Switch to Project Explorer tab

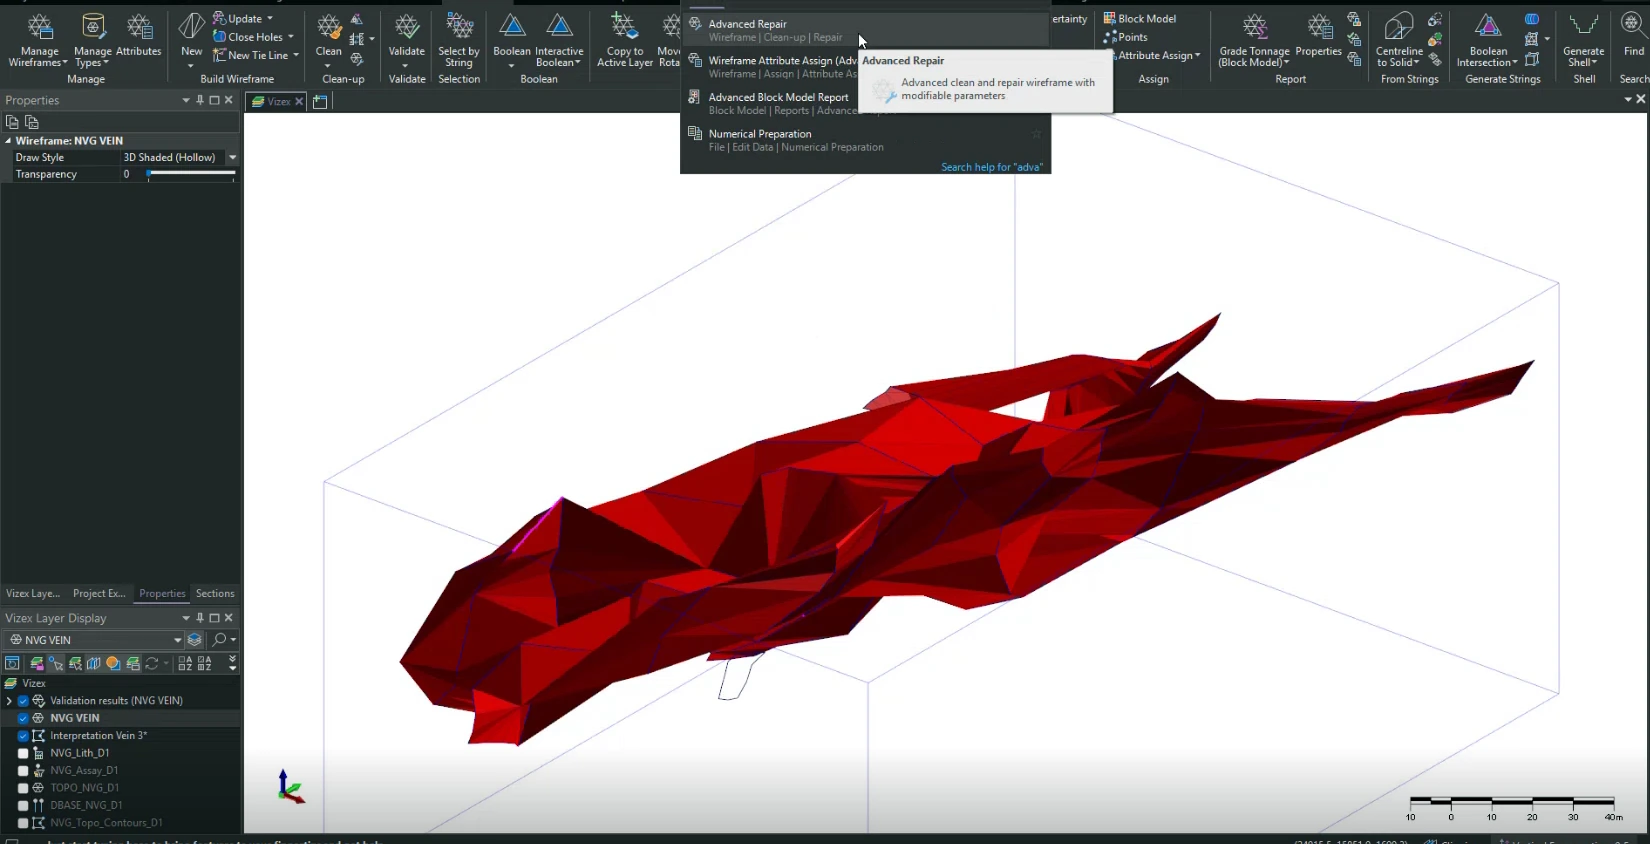tap(99, 593)
